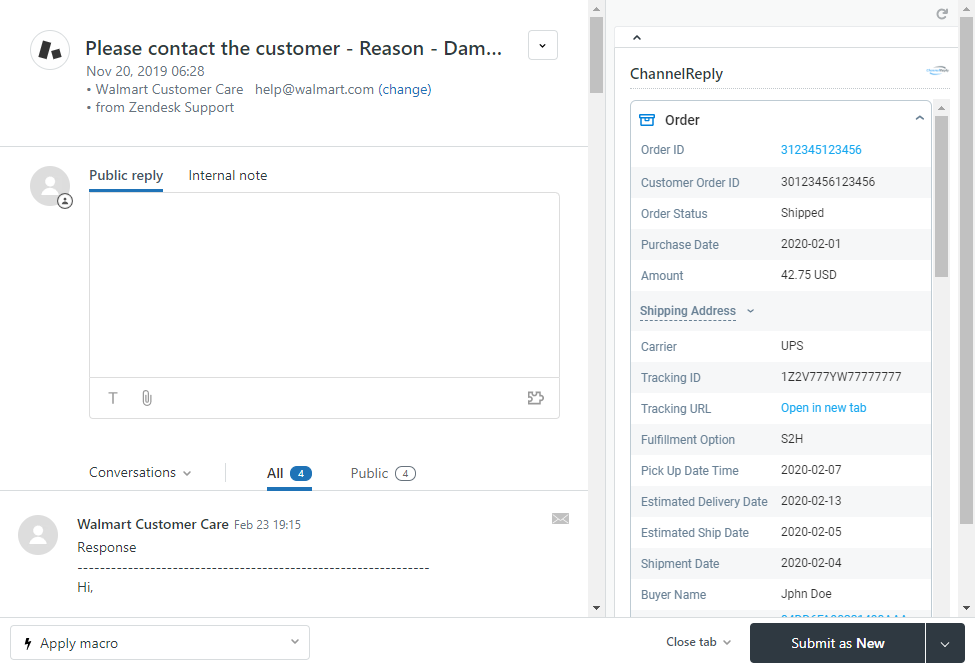
Task: Collapse the Order section chevron
Action: click(x=920, y=118)
